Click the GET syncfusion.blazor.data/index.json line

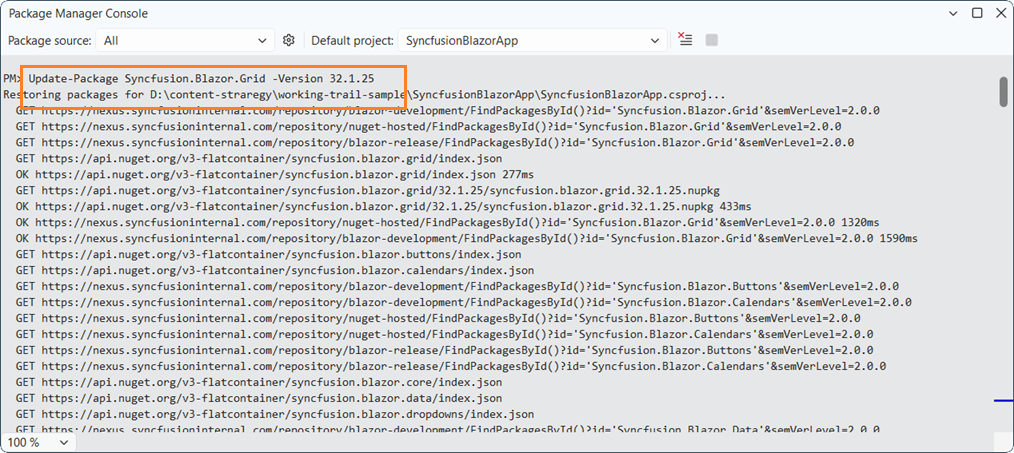tap(259, 399)
